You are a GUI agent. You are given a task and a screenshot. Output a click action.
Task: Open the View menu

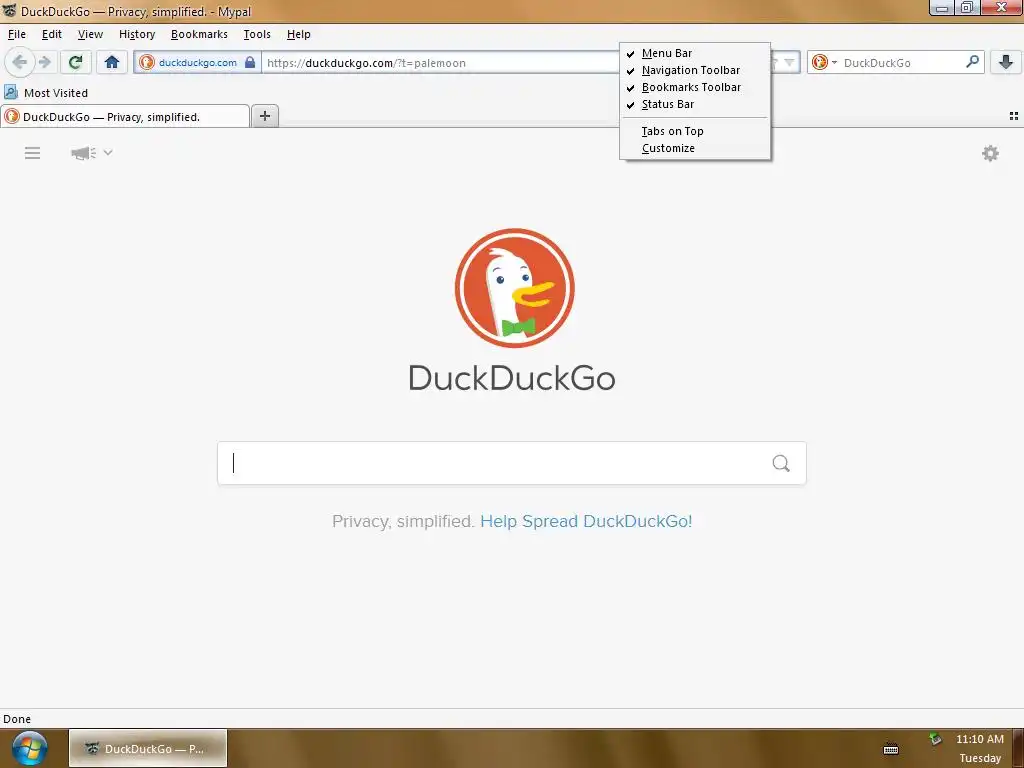(x=90, y=34)
